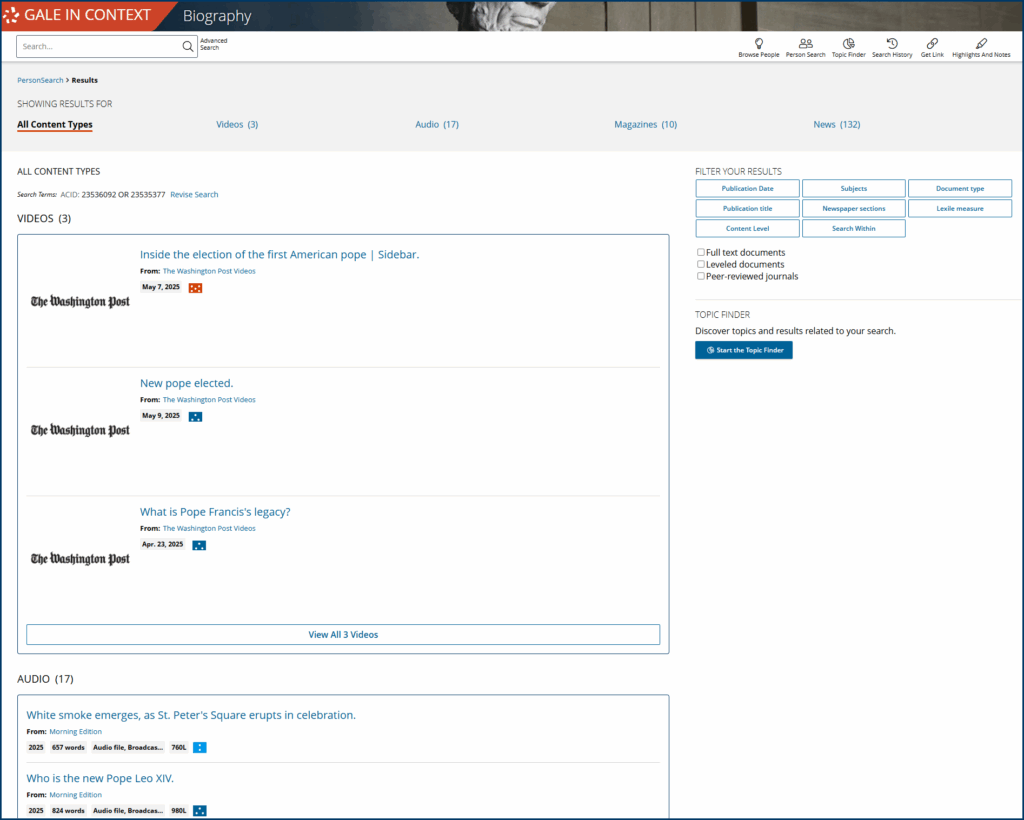Open the Newspaper sections filter
This screenshot has height=820, width=1024.
coord(854,209)
